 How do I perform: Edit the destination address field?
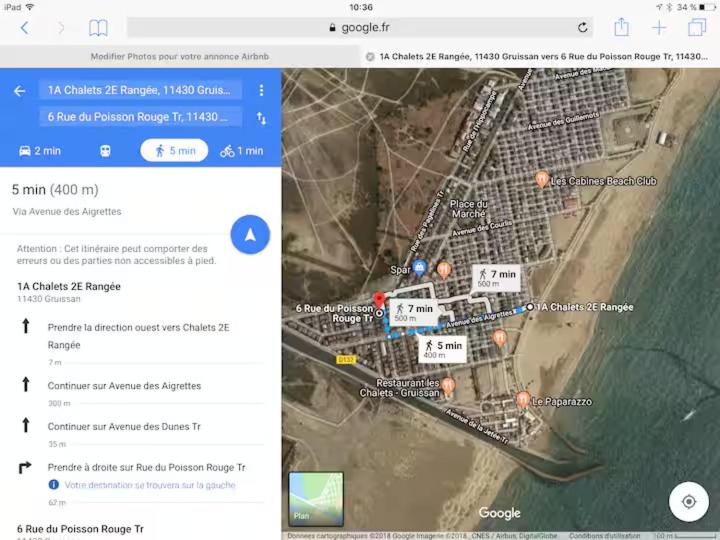pos(140,117)
